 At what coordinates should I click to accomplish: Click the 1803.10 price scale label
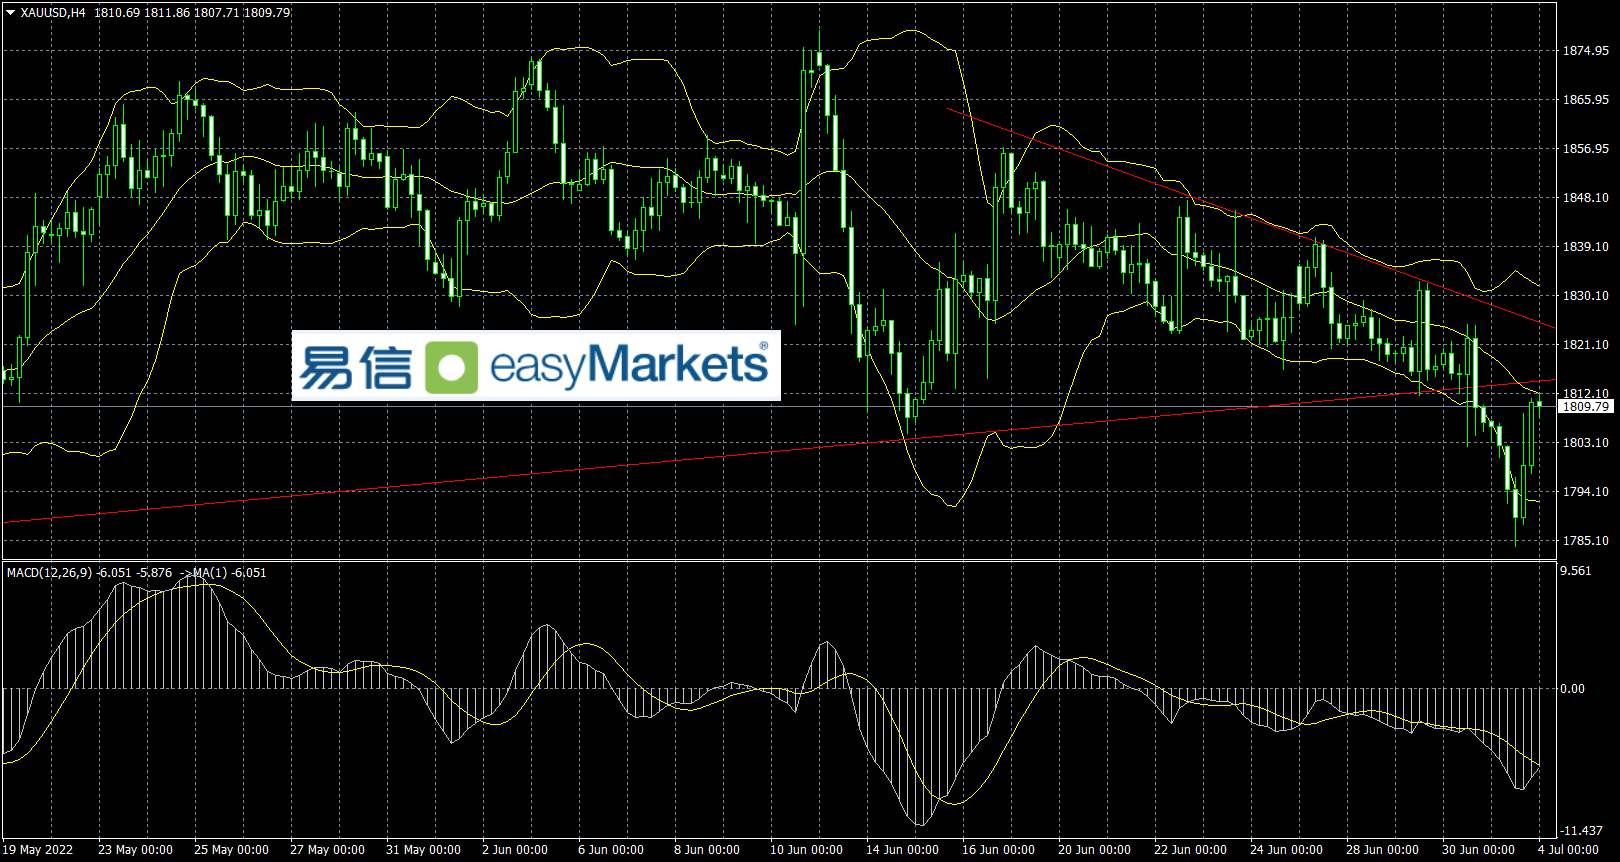tap(1586, 443)
